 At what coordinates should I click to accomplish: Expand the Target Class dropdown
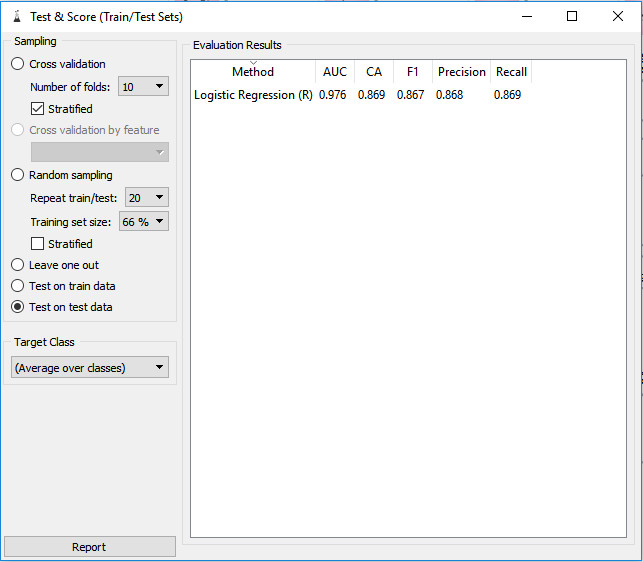tap(90, 368)
